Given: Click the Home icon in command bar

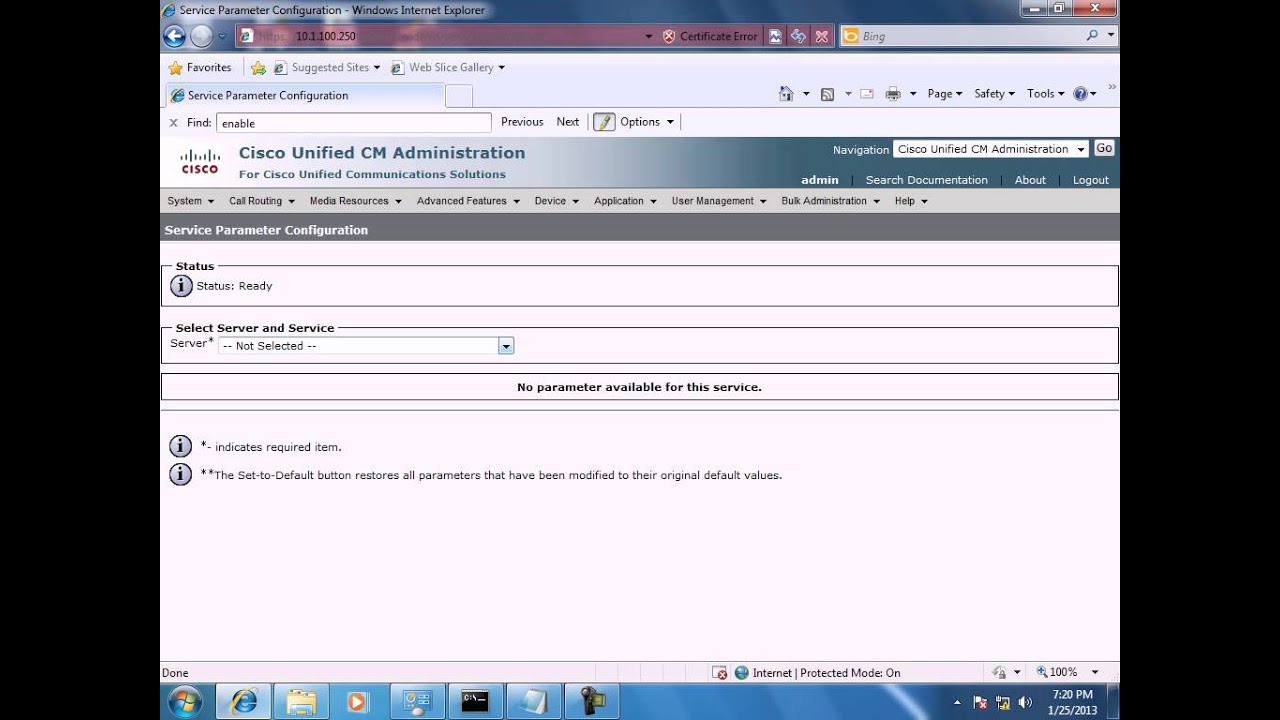Looking at the screenshot, I should point(786,93).
